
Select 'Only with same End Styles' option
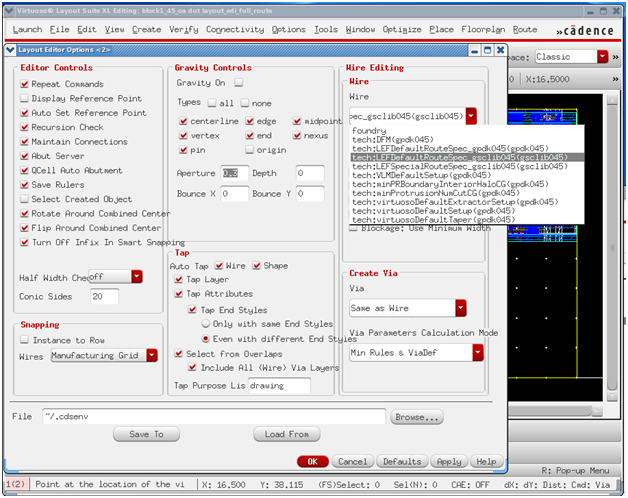(x=207, y=325)
